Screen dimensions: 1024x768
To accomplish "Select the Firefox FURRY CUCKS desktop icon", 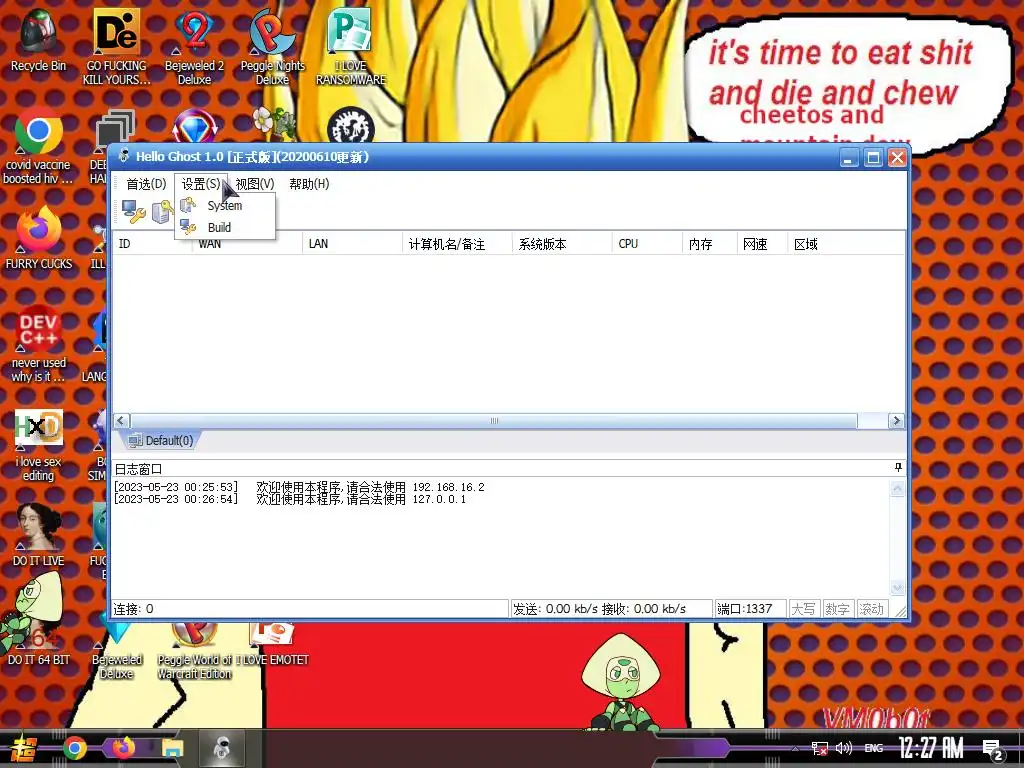I will click(x=39, y=238).
